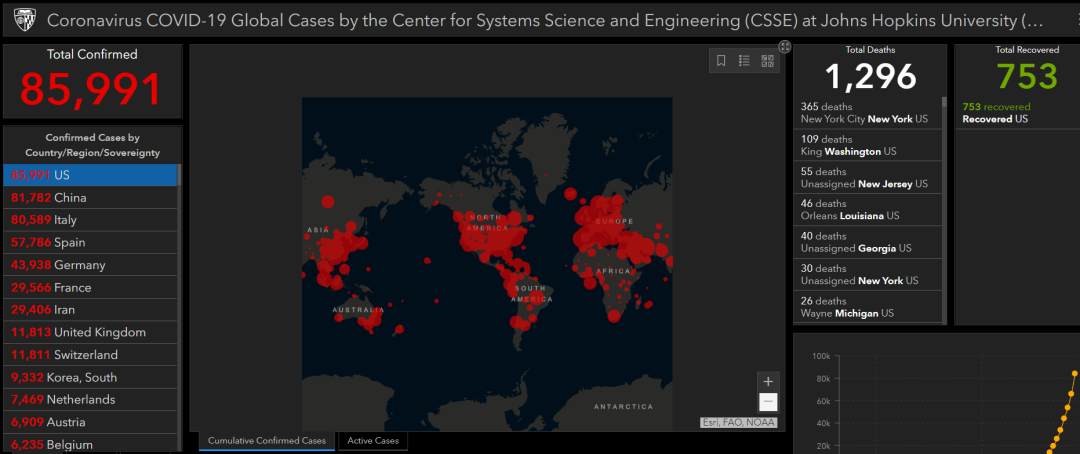Image resolution: width=1080 pixels, height=454 pixels.
Task: Click the Australia label on map
Action: (357, 310)
